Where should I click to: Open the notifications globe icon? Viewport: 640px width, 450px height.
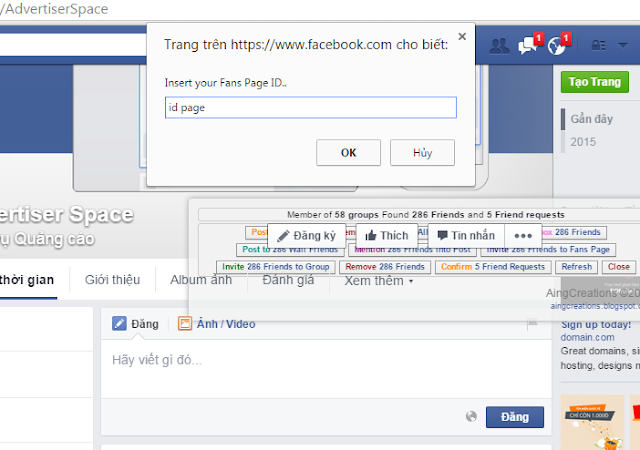pos(558,45)
